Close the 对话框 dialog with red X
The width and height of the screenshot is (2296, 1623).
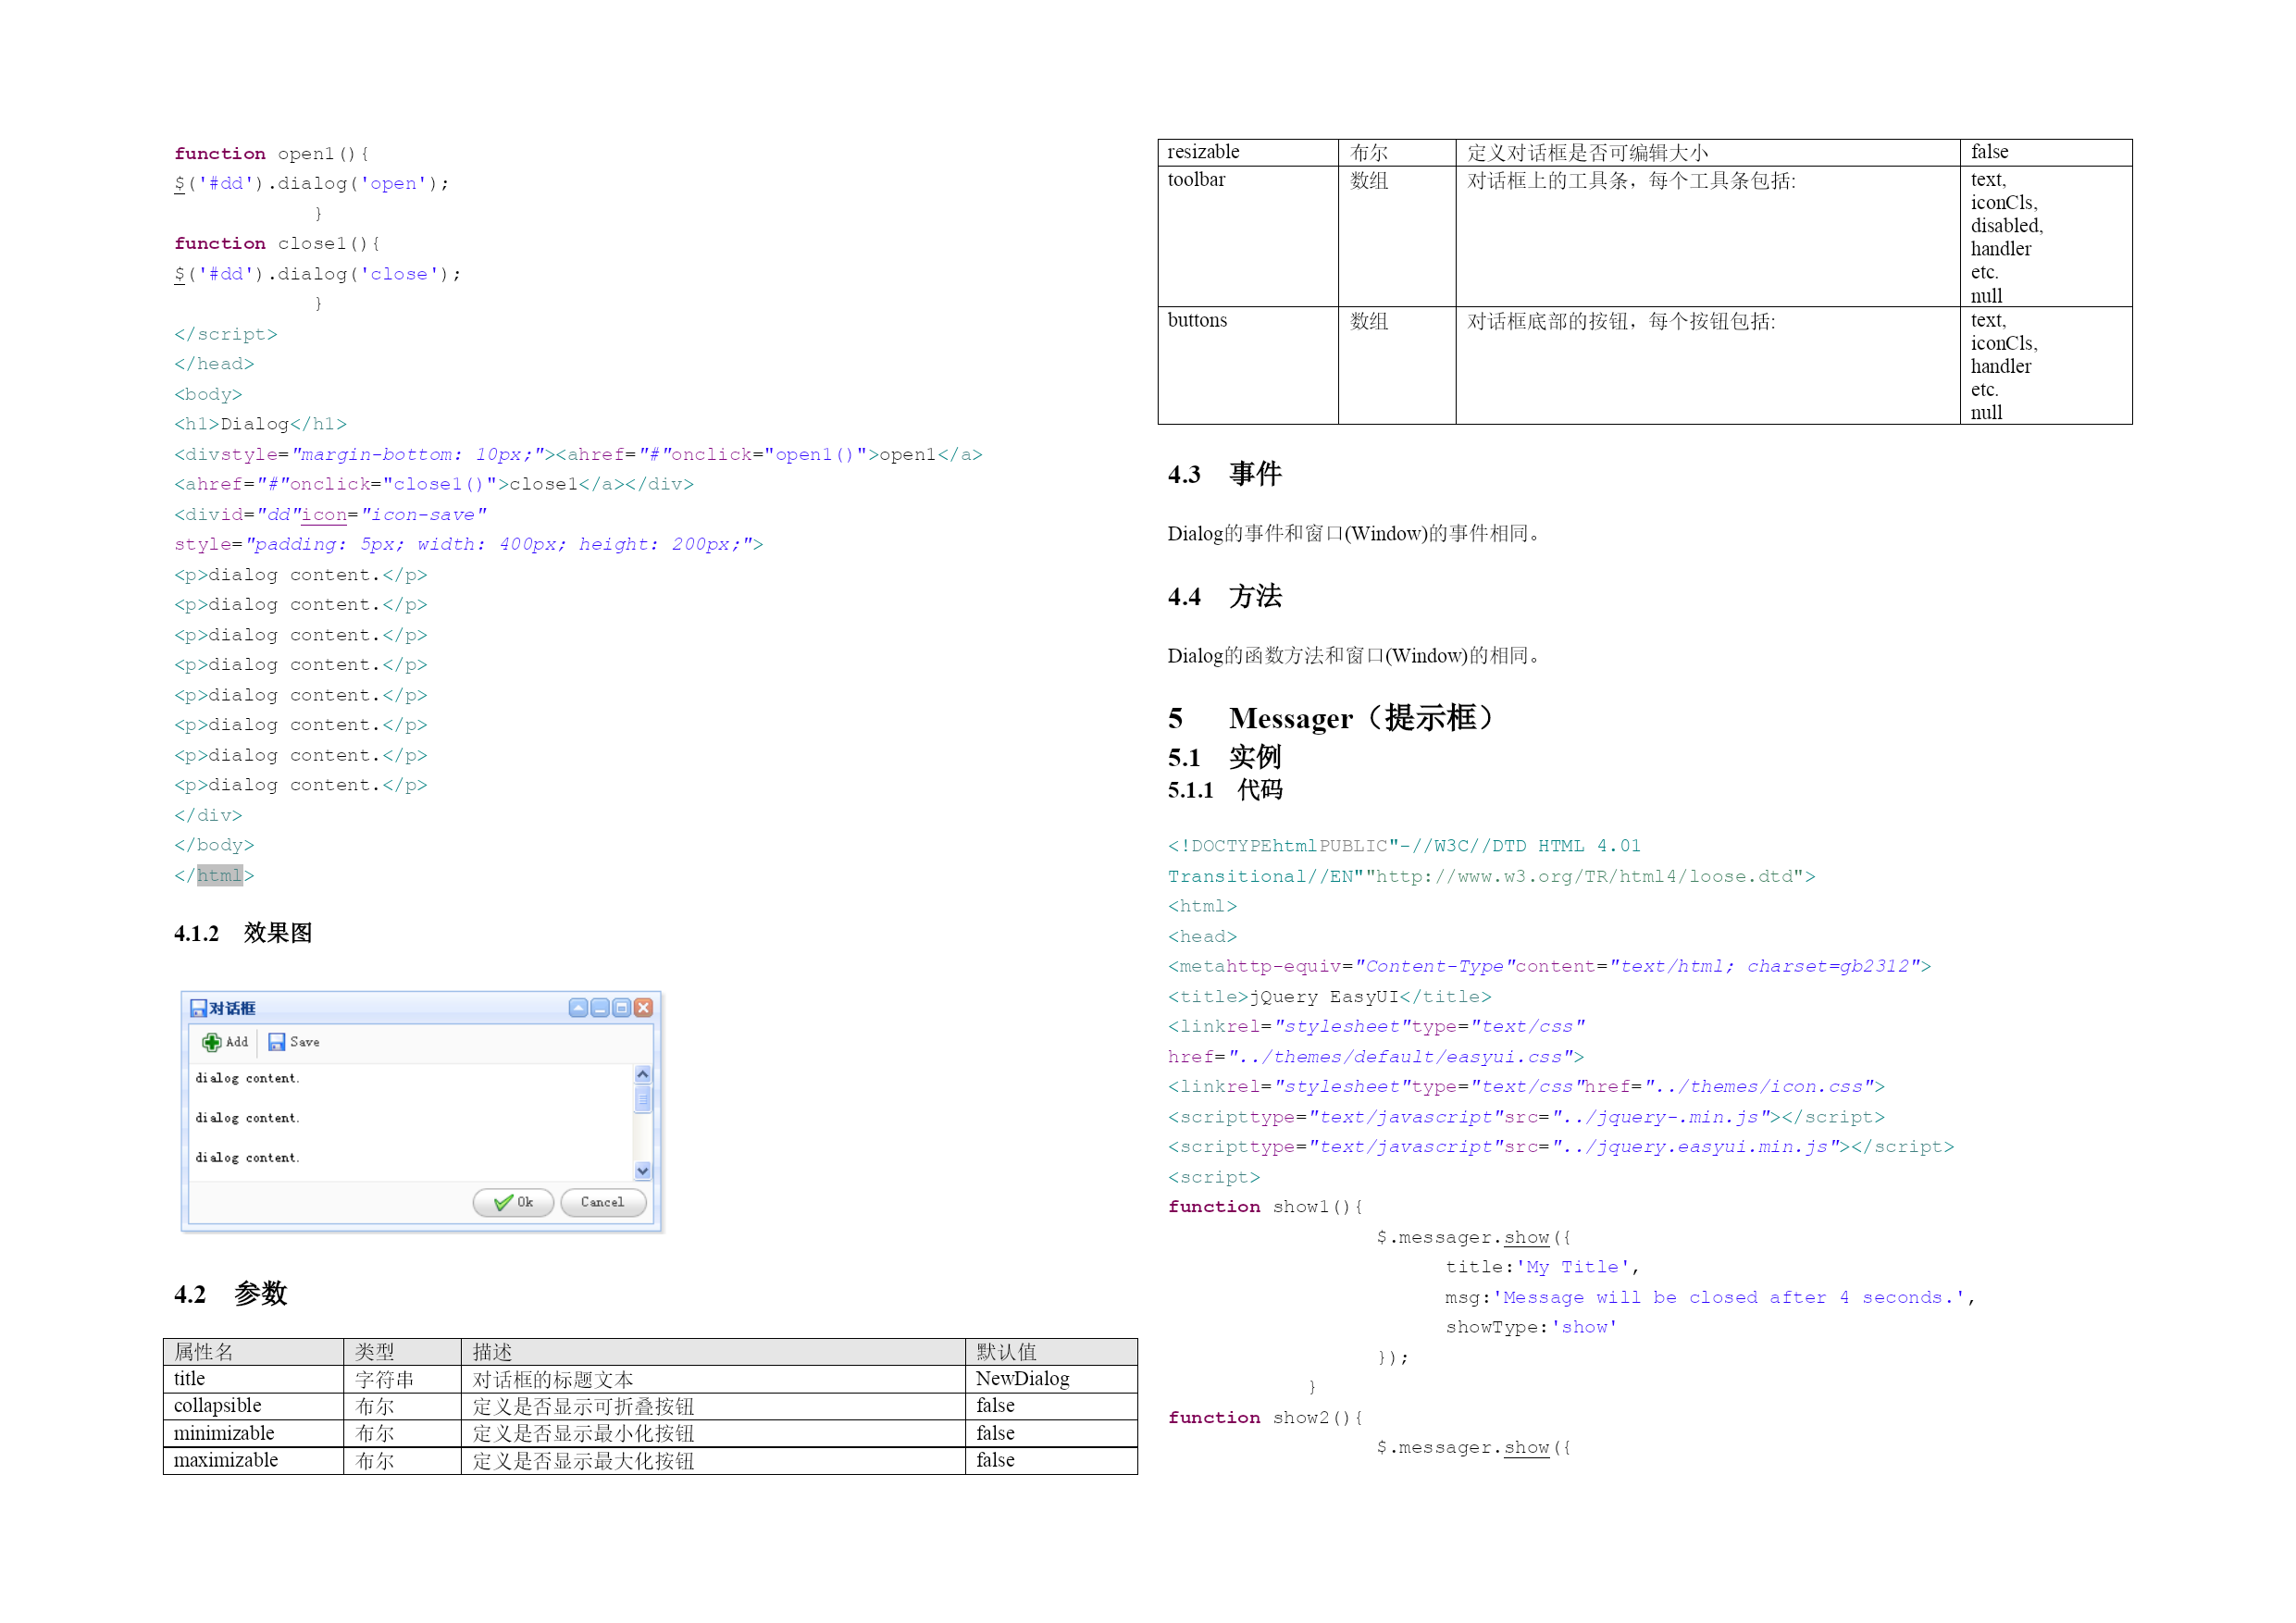(x=644, y=1008)
